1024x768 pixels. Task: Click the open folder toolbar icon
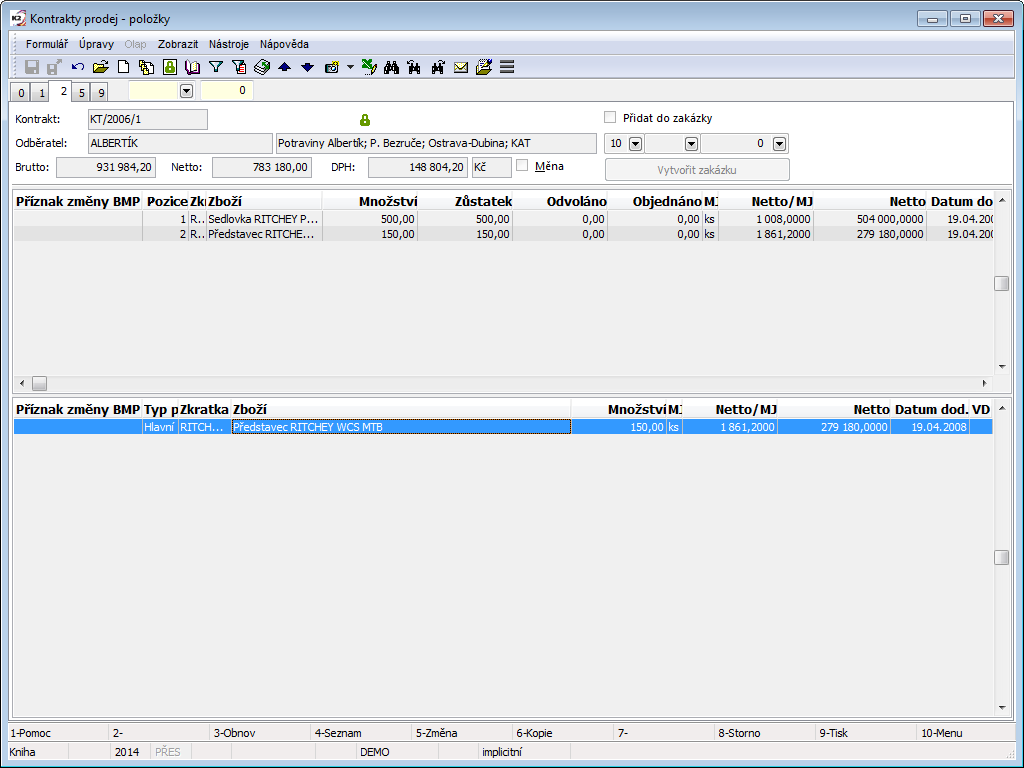[100, 67]
